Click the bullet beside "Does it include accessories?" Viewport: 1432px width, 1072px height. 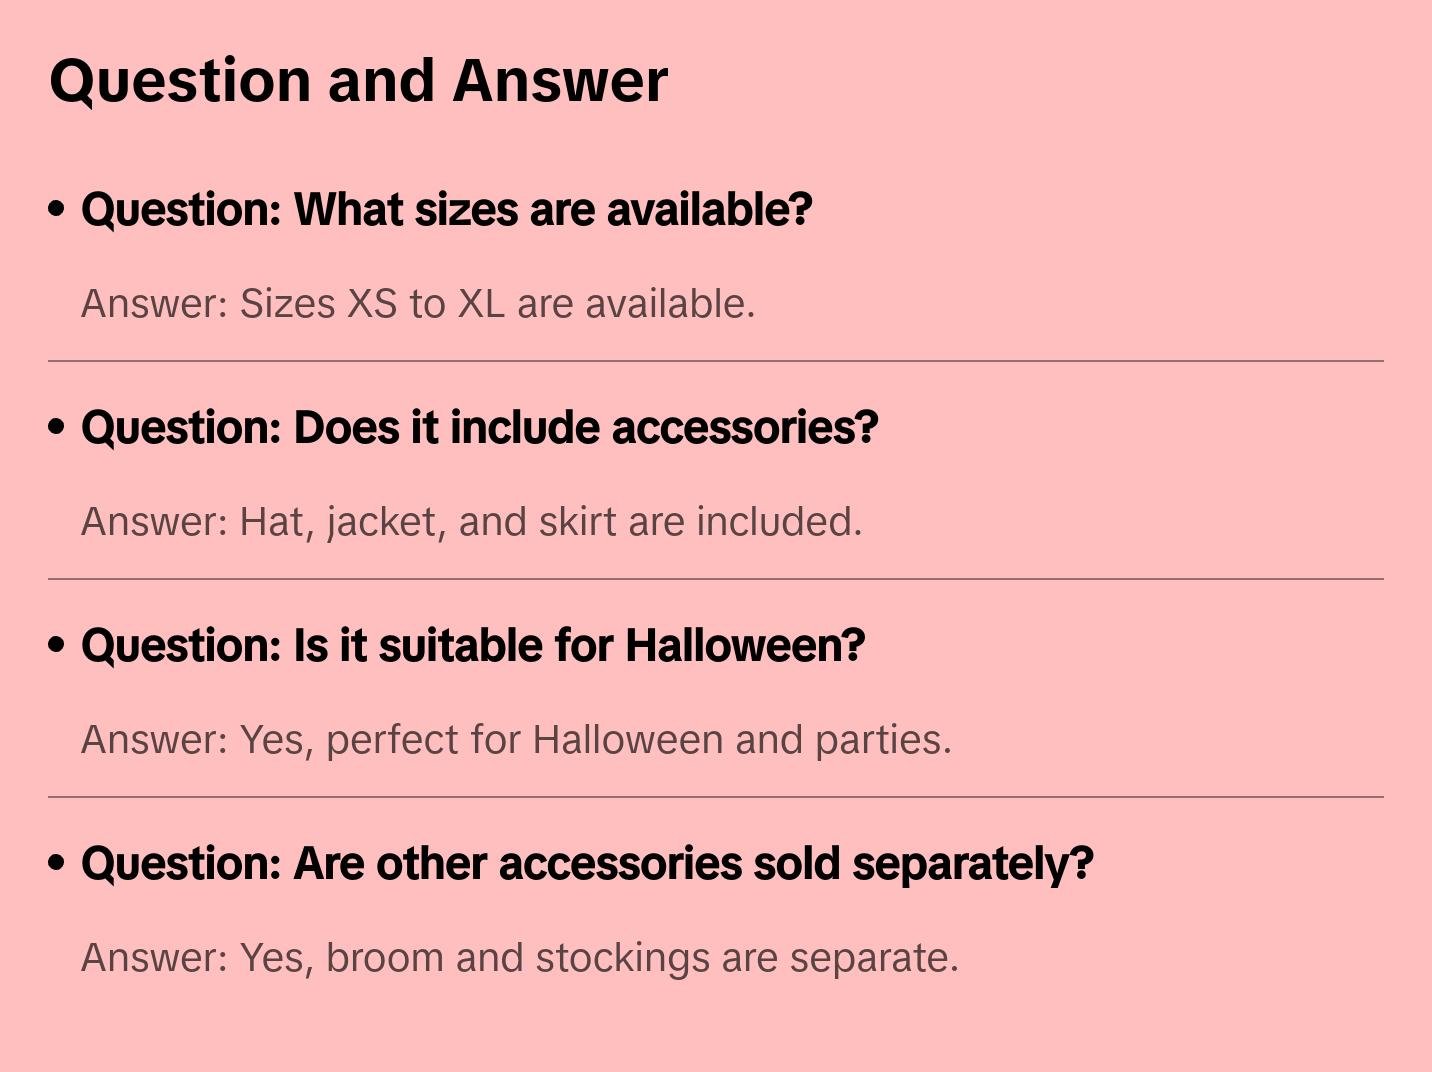[x=57, y=428]
